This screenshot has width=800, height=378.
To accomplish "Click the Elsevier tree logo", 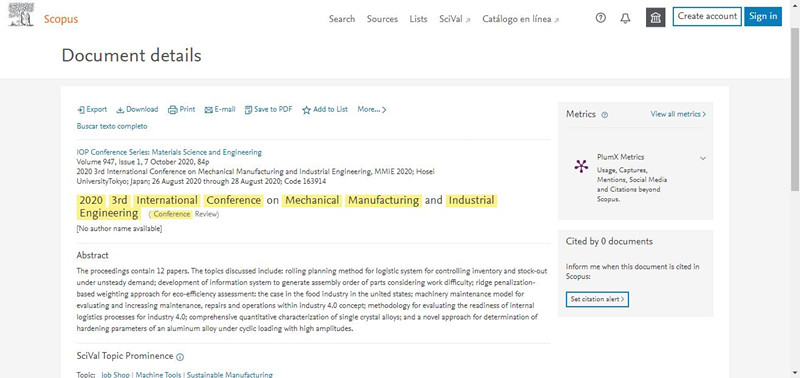I will (x=21, y=15).
